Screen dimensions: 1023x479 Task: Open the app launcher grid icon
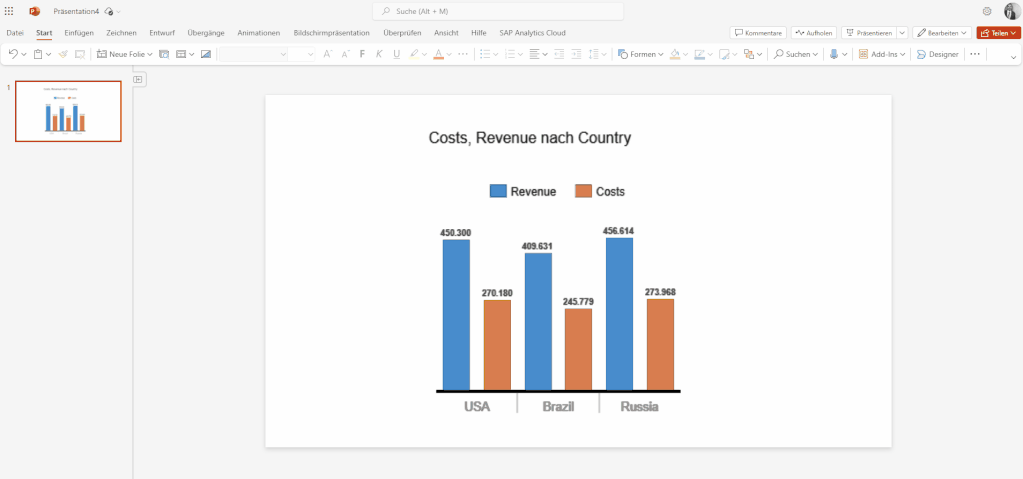(x=9, y=11)
